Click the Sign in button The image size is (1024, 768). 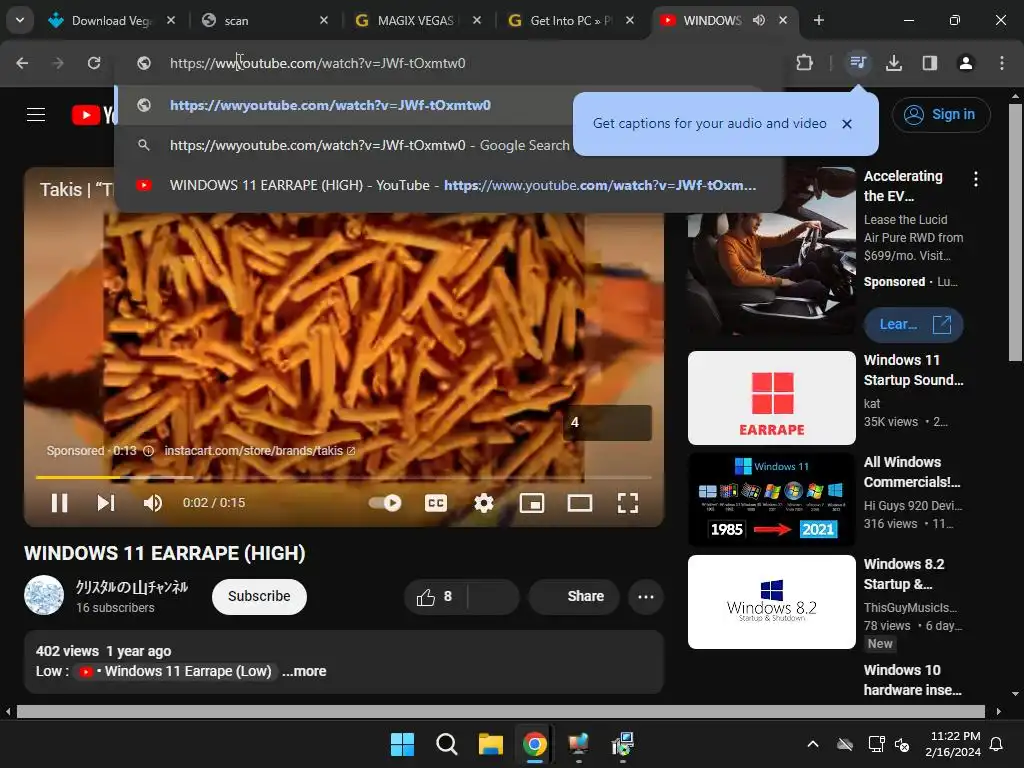pyautogui.click(x=940, y=114)
